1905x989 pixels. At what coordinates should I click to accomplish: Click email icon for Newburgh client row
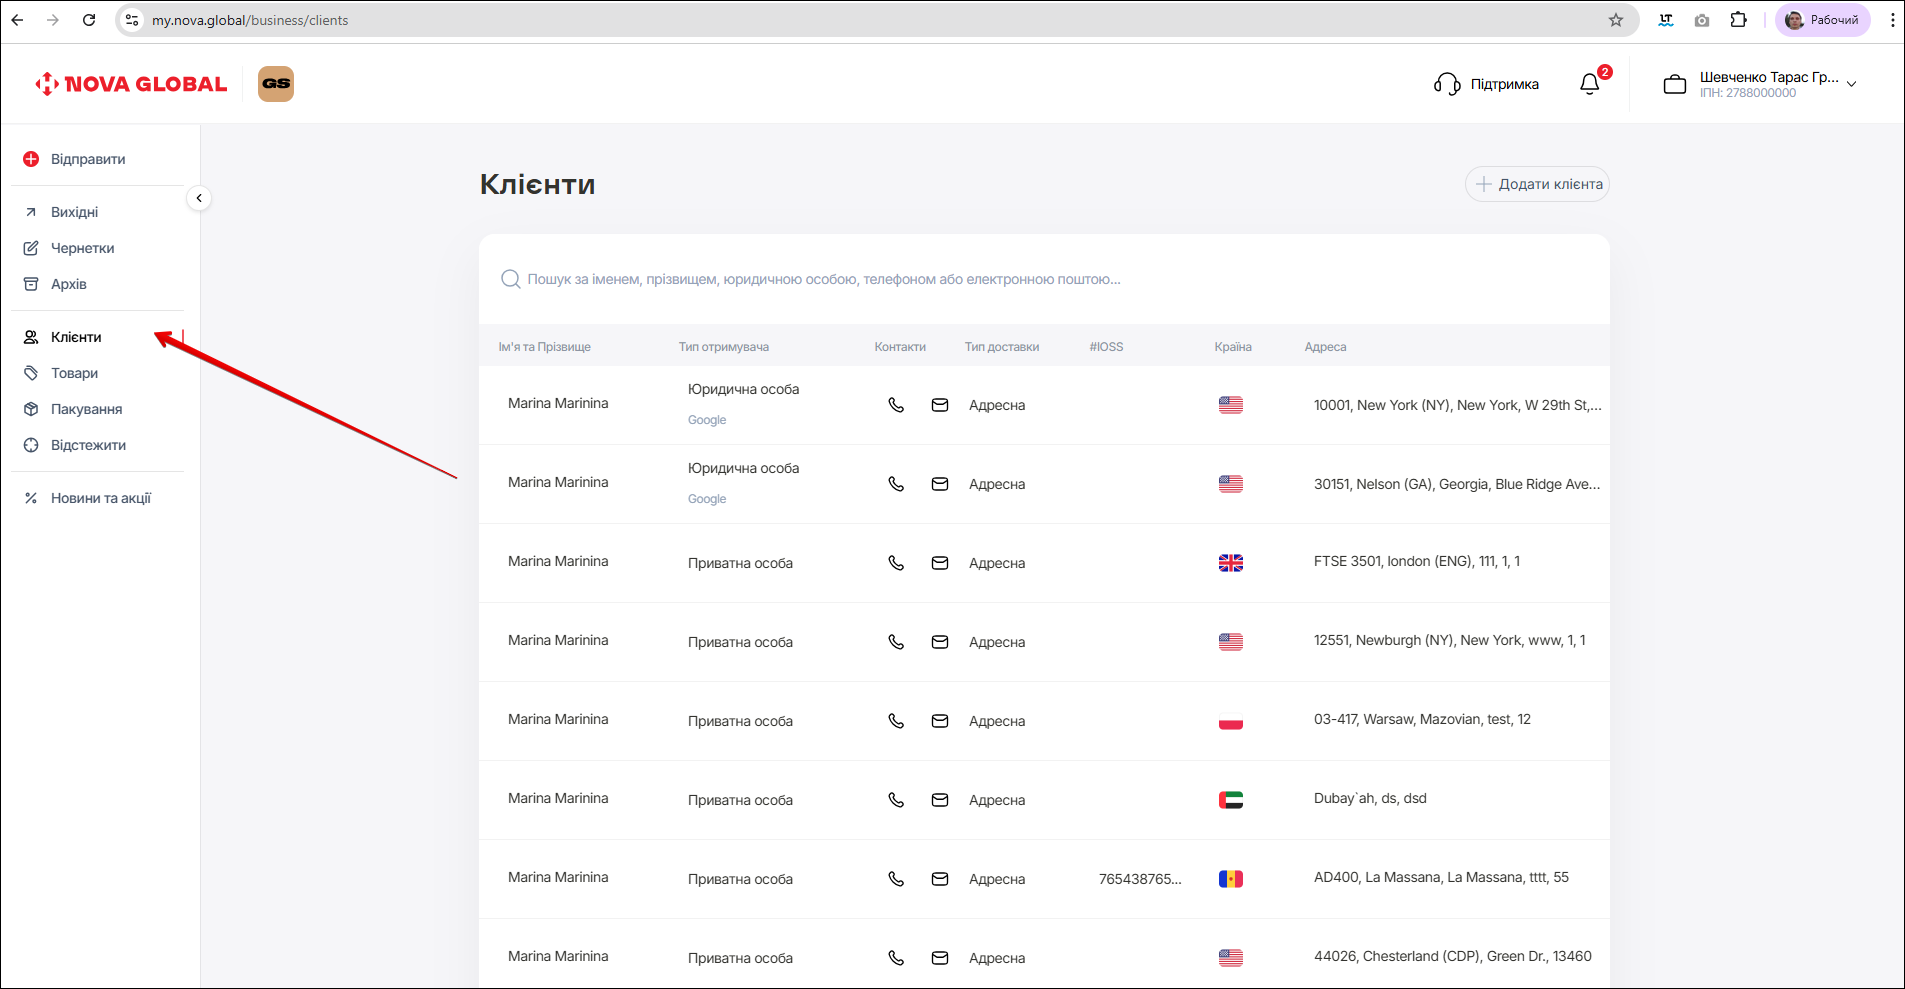tap(940, 642)
